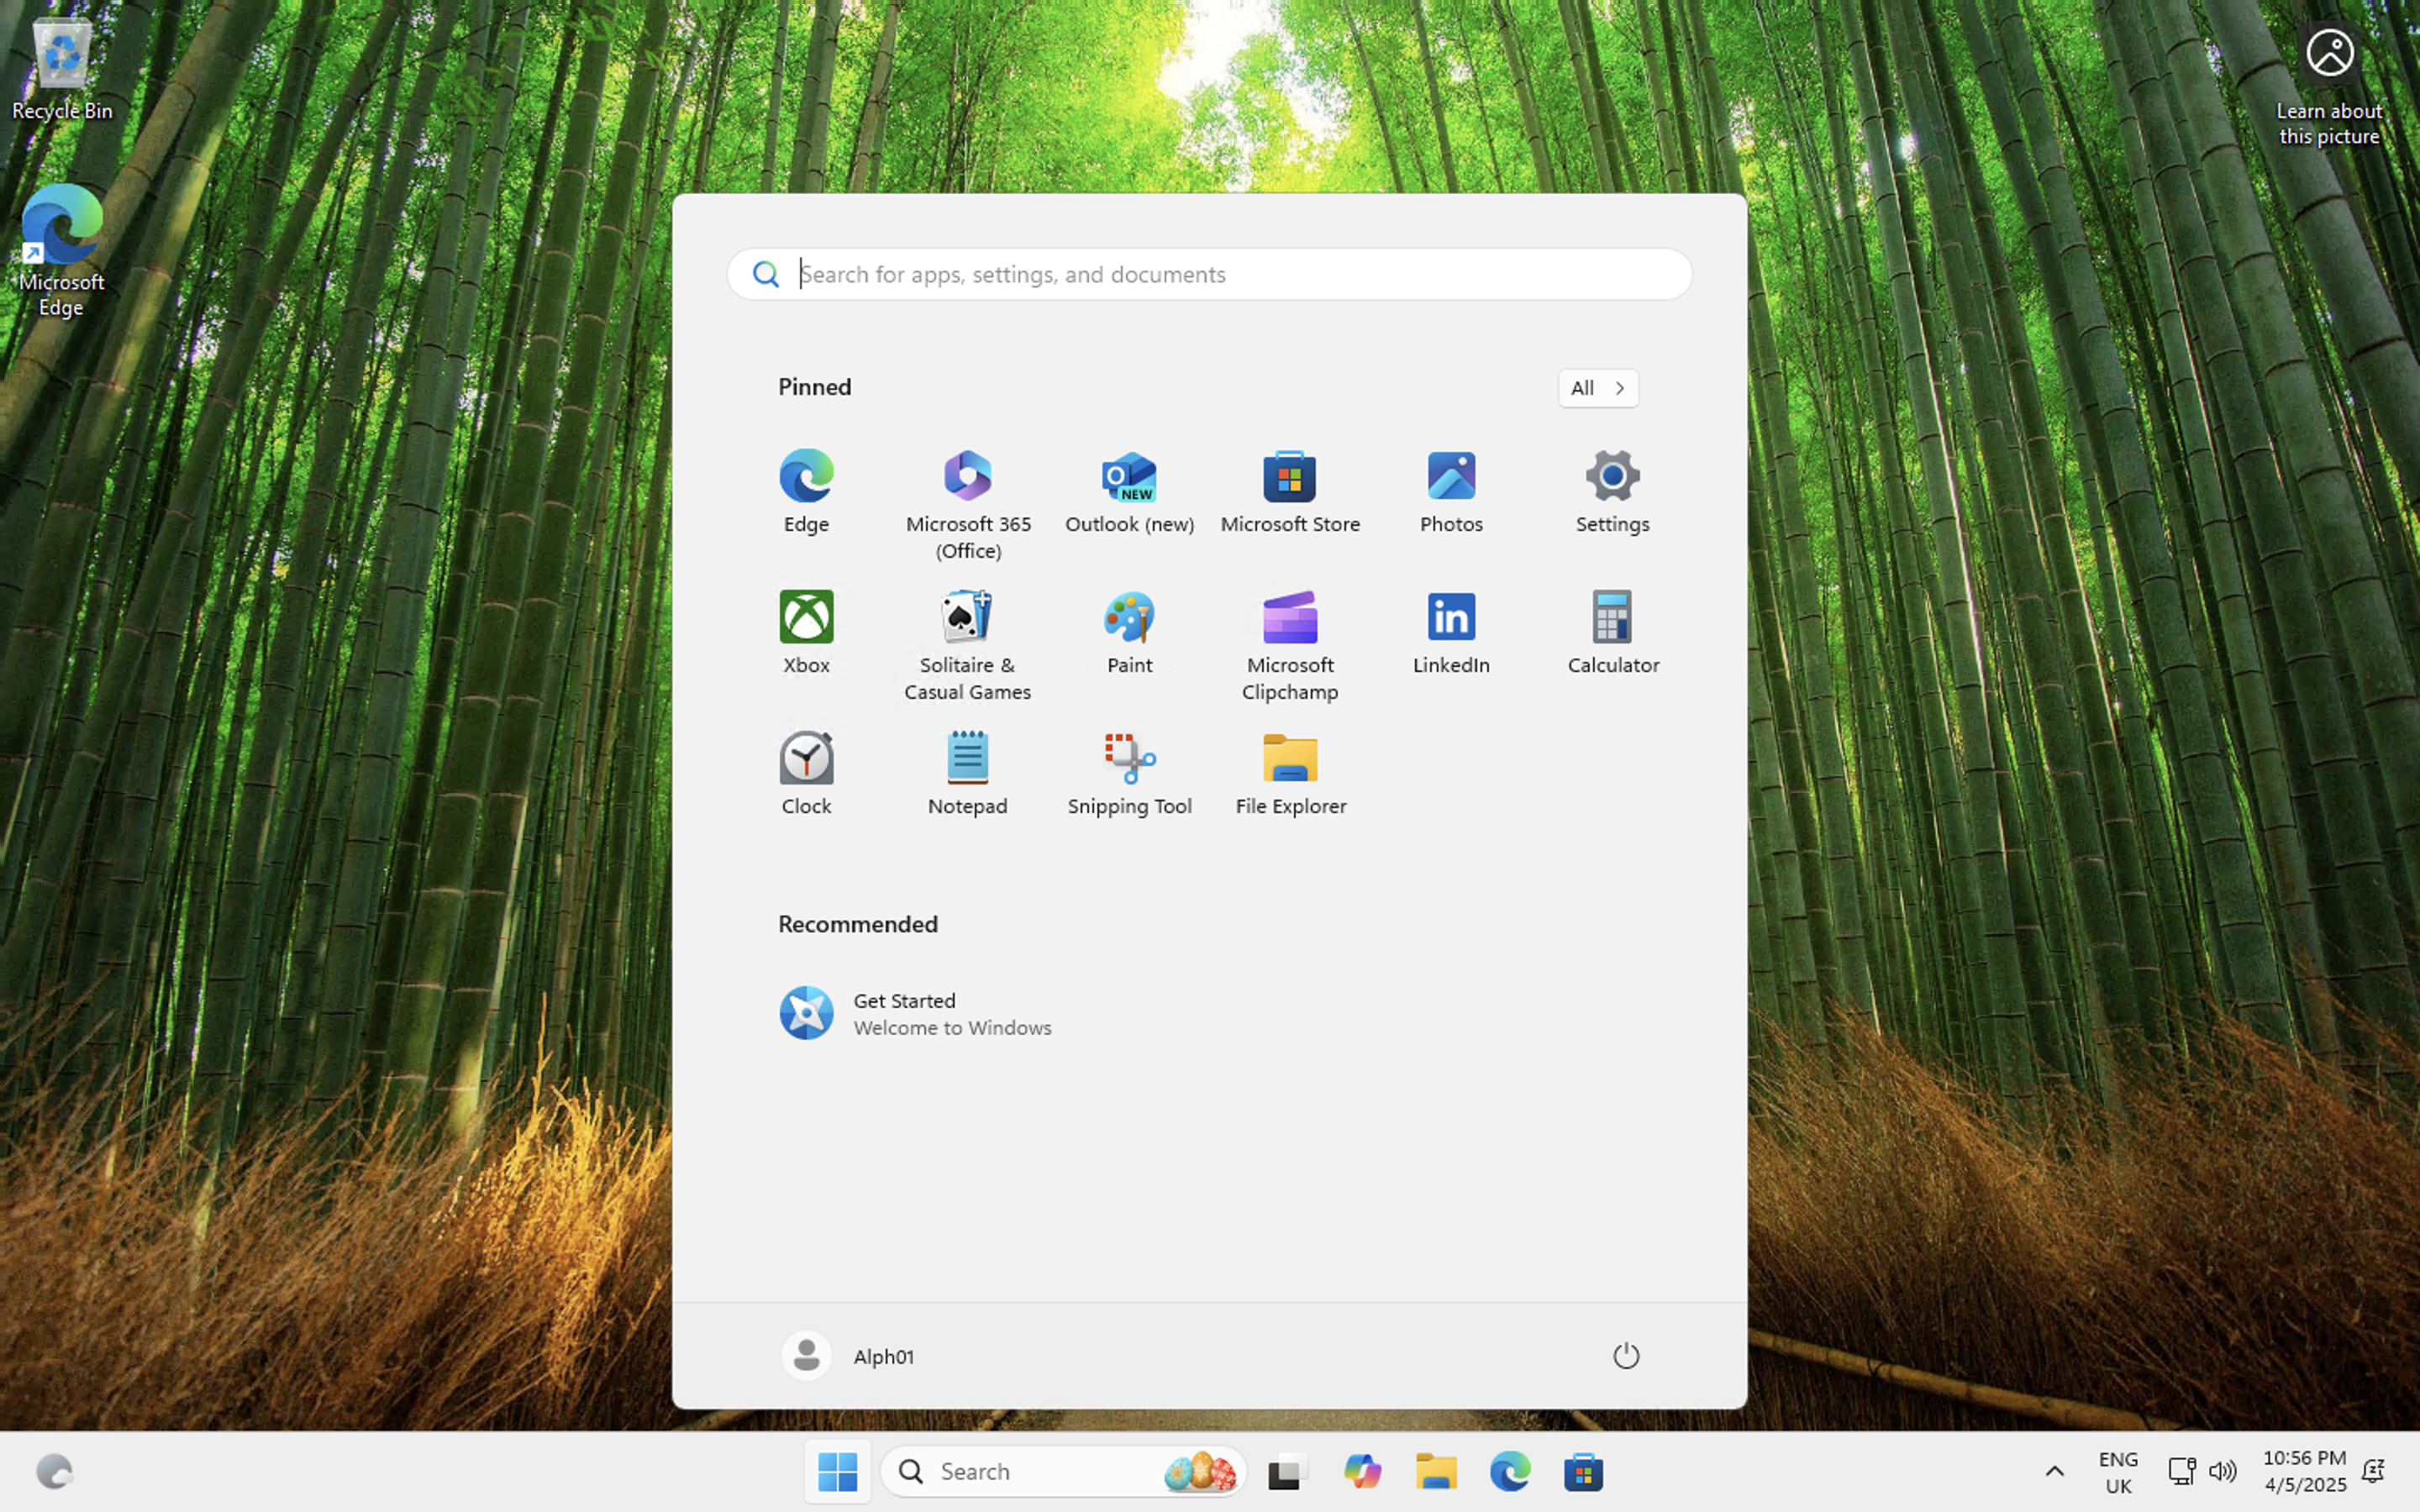Screen dimensions: 2420x1512
Task: Click the power button in Start menu
Action: [x=1626, y=1356]
